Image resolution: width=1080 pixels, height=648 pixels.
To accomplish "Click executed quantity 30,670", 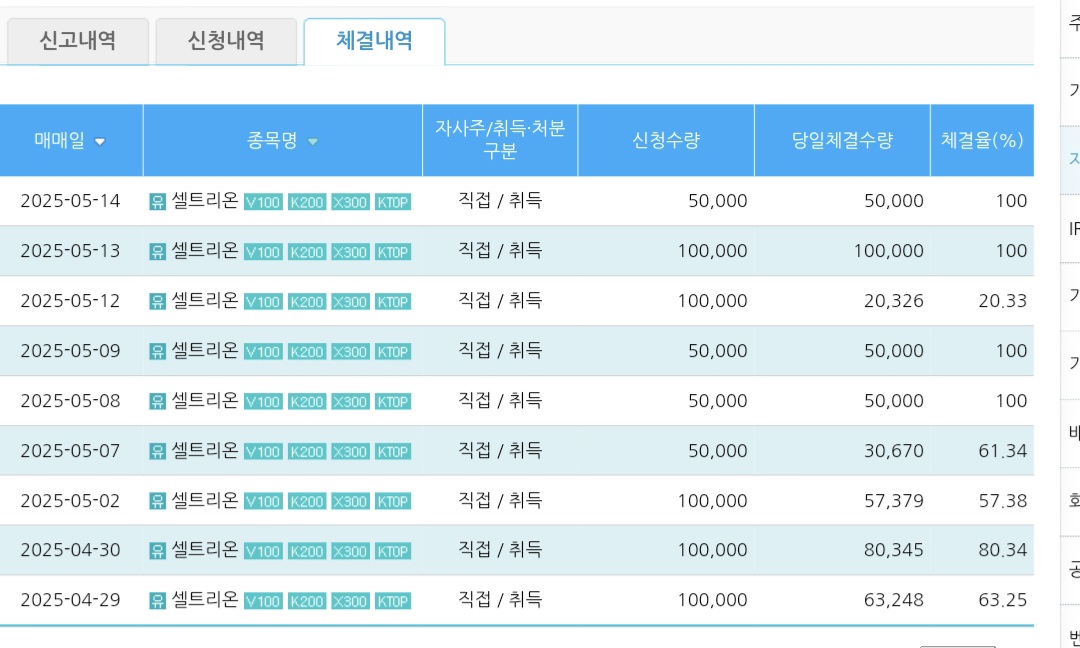I will click(x=894, y=451).
